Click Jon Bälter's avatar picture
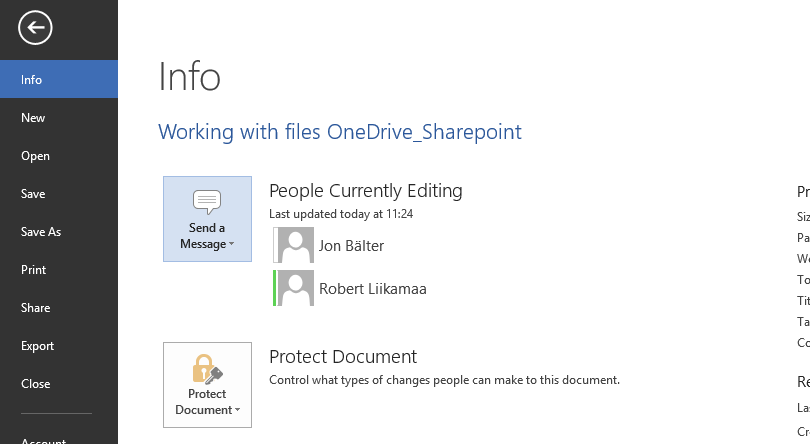Screen dimensions: 810x444 click(x=295, y=245)
